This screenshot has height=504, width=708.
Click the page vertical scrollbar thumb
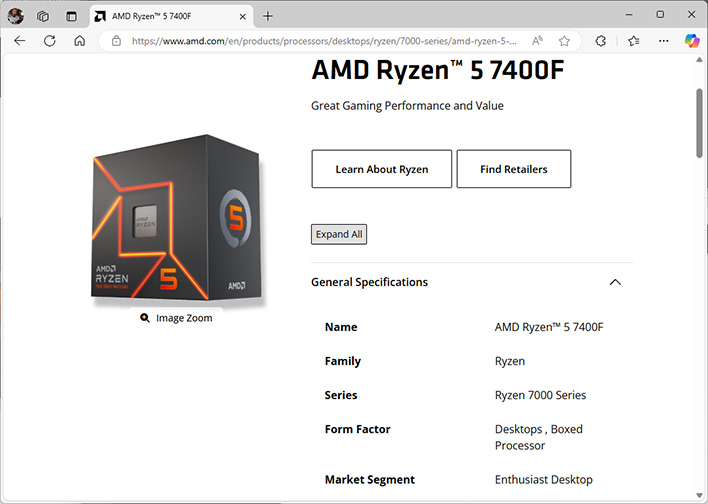click(699, 123)
